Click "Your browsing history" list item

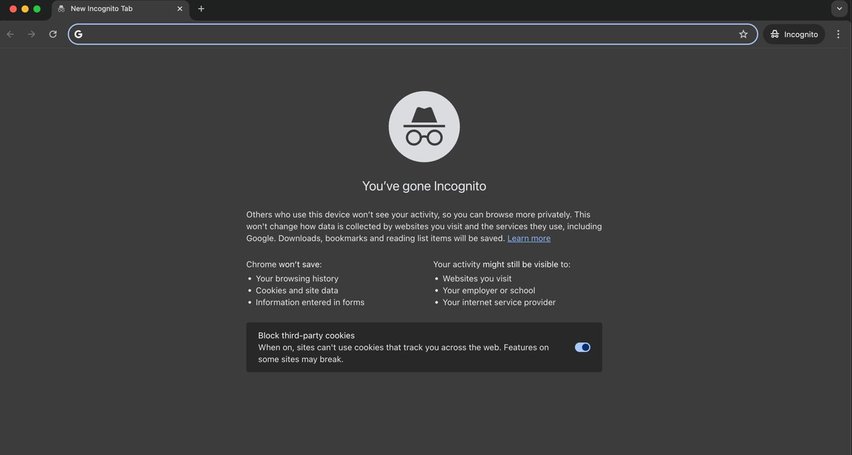click(297, 278)
